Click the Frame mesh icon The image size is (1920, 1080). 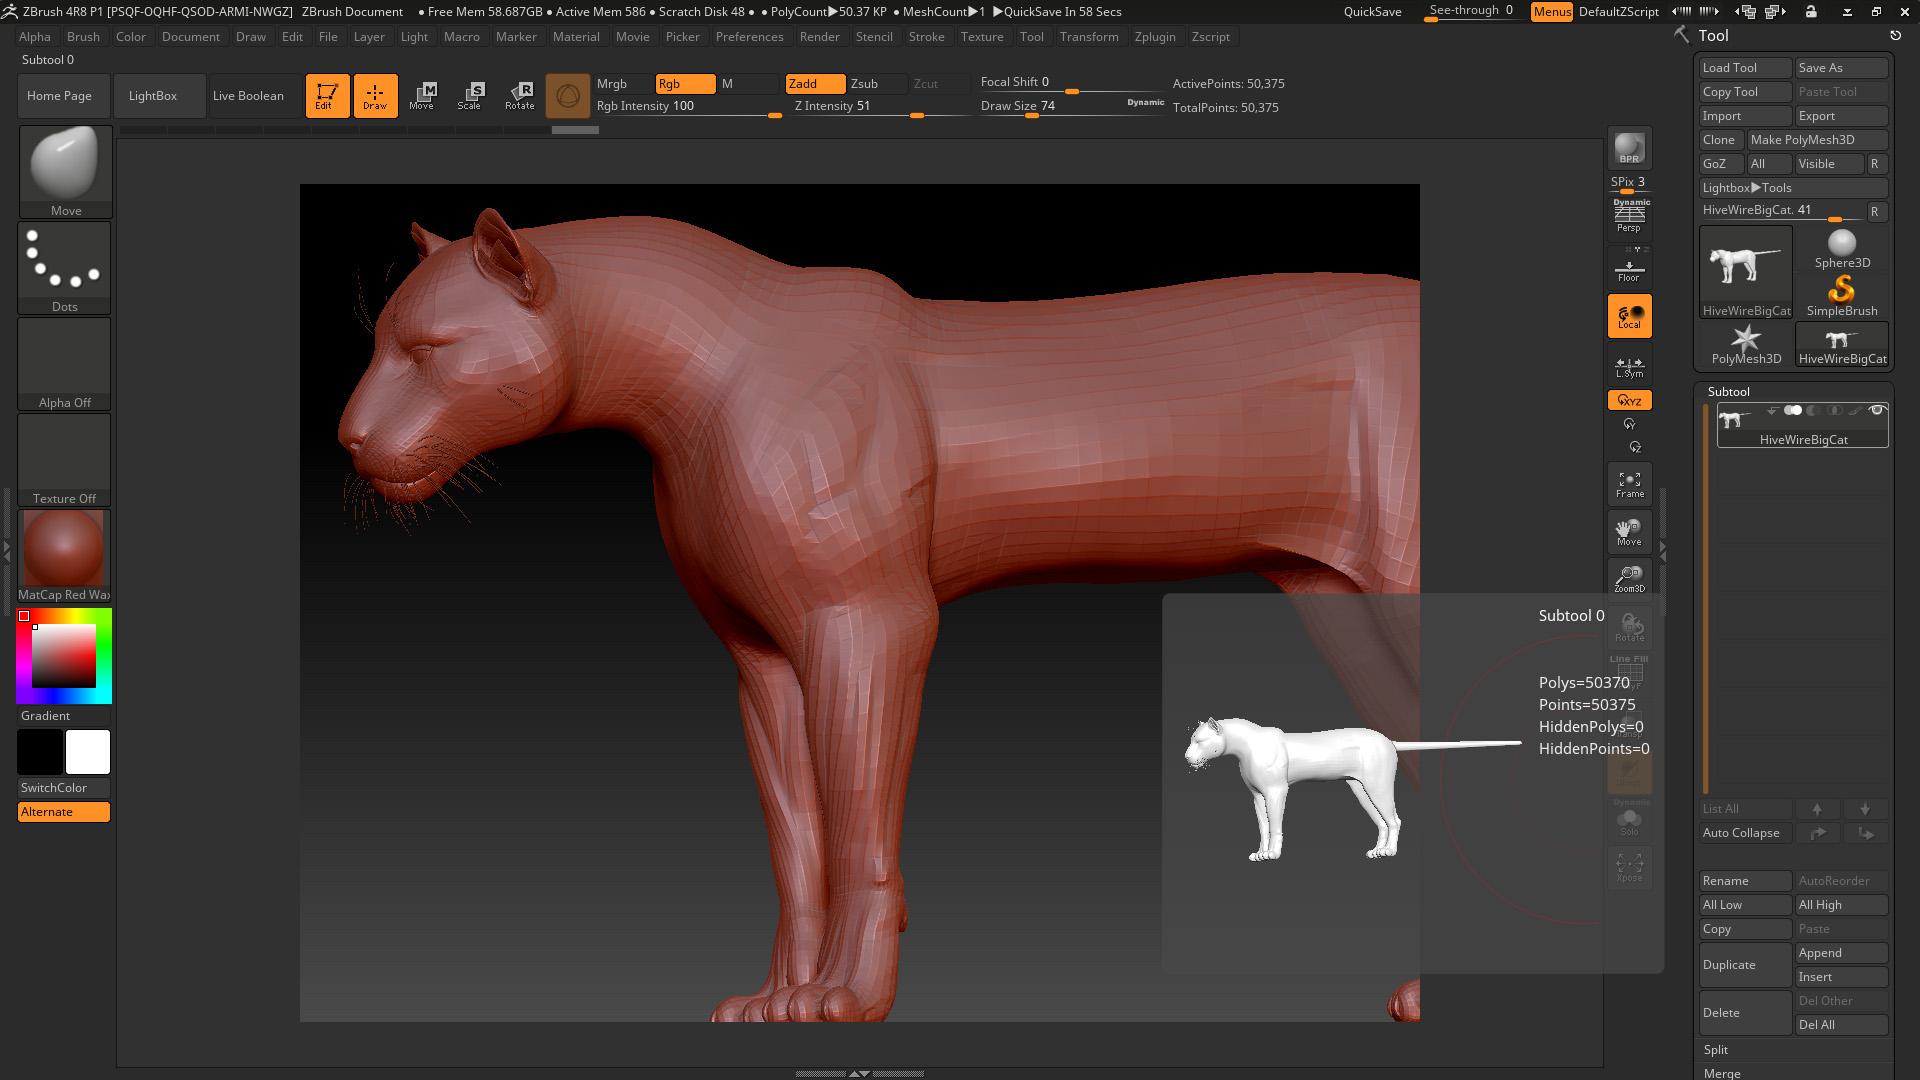point(1629,485)
